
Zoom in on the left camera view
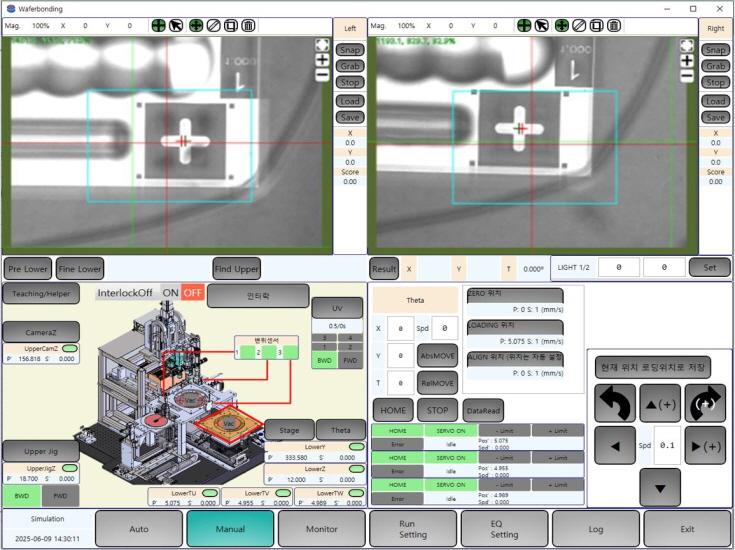(322, 60)
